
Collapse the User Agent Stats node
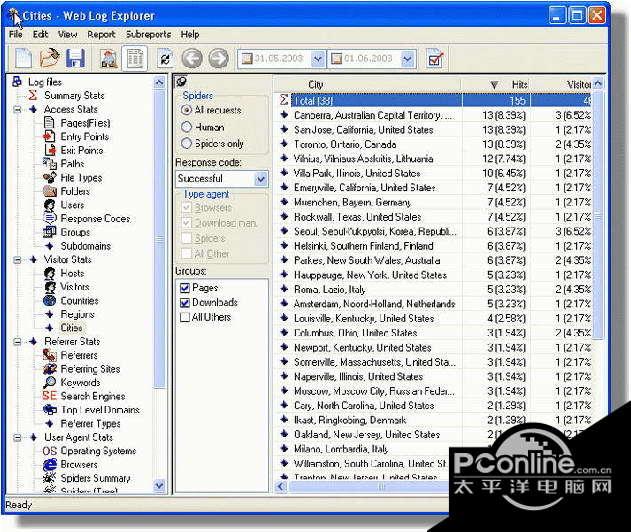click(x=17, y=437)
